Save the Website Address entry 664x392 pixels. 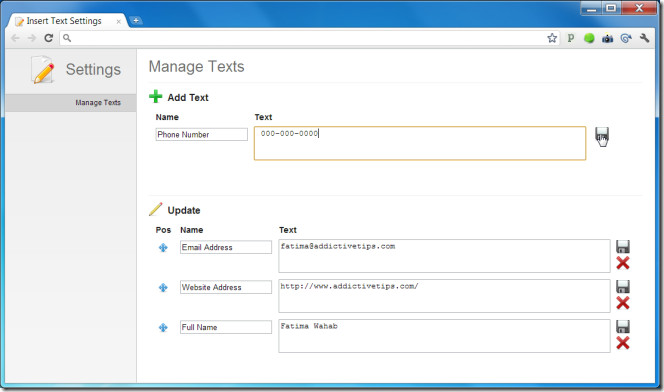[622, 287]
